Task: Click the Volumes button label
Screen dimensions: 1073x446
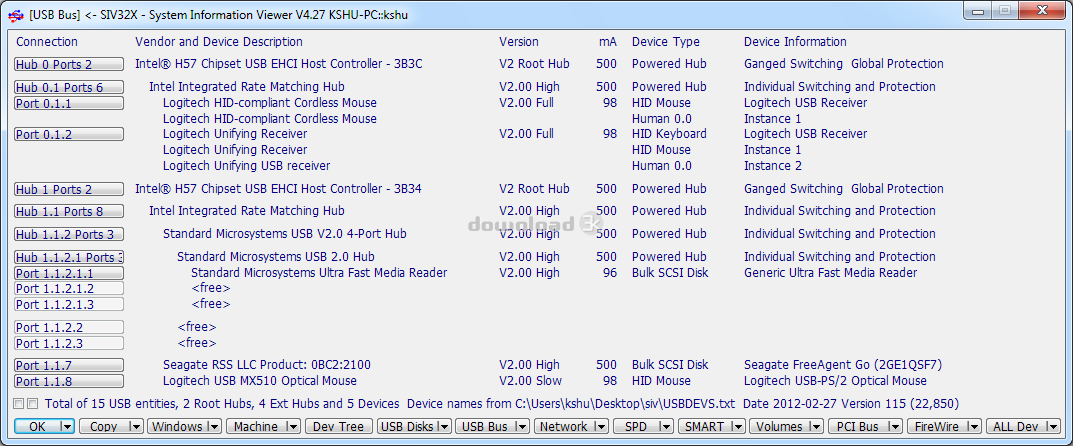Action: pos(779,426)
